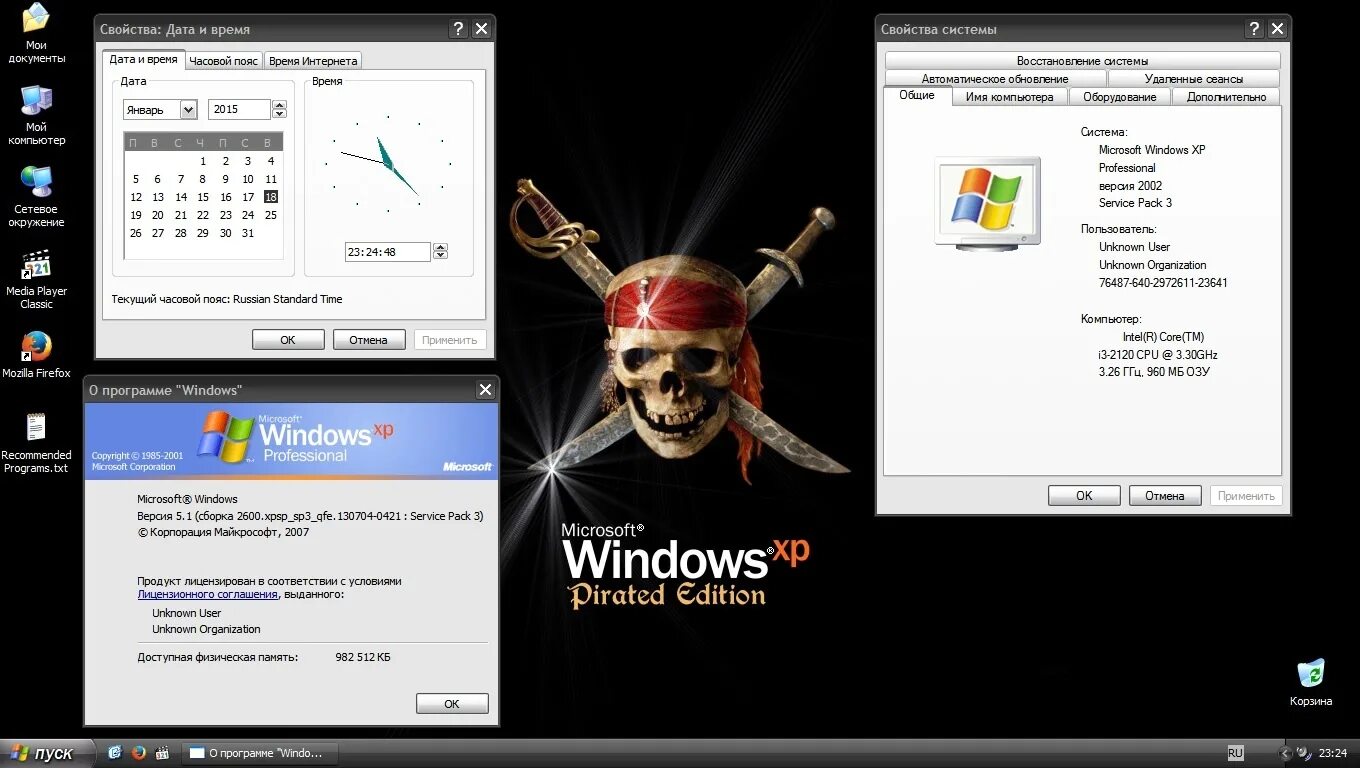Select day 18 in the calendar
Screen dimensions: 1360x768
click(271, 197)
